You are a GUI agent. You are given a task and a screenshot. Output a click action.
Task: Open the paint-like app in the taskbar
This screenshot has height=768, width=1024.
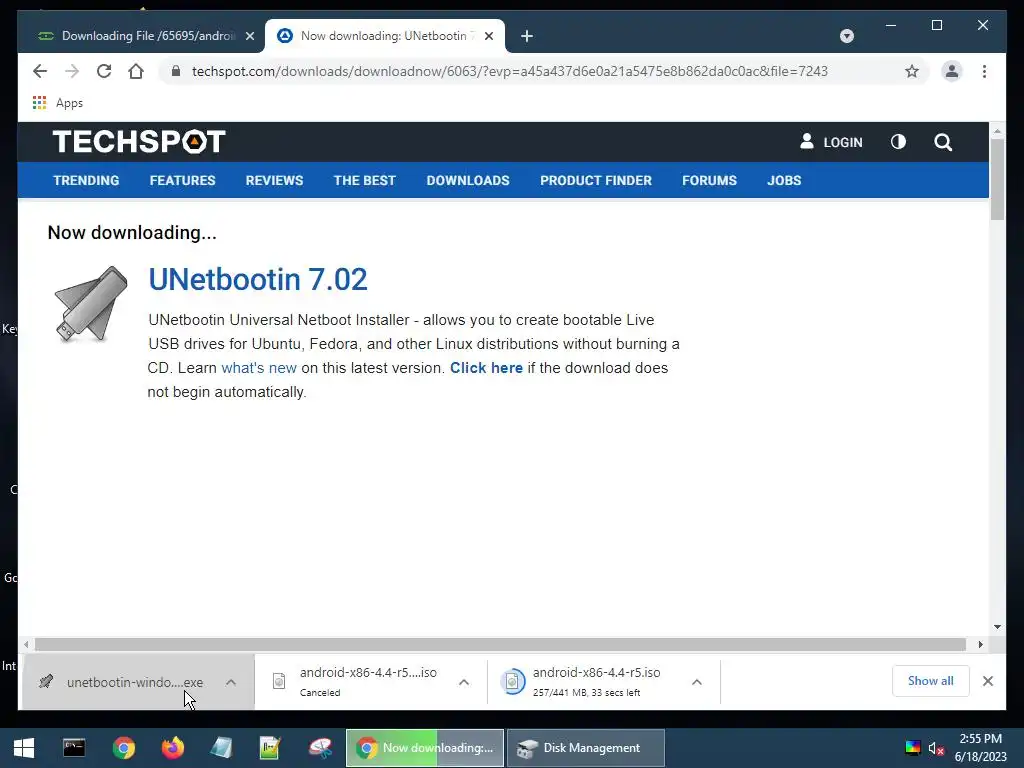tap(320, 748)
